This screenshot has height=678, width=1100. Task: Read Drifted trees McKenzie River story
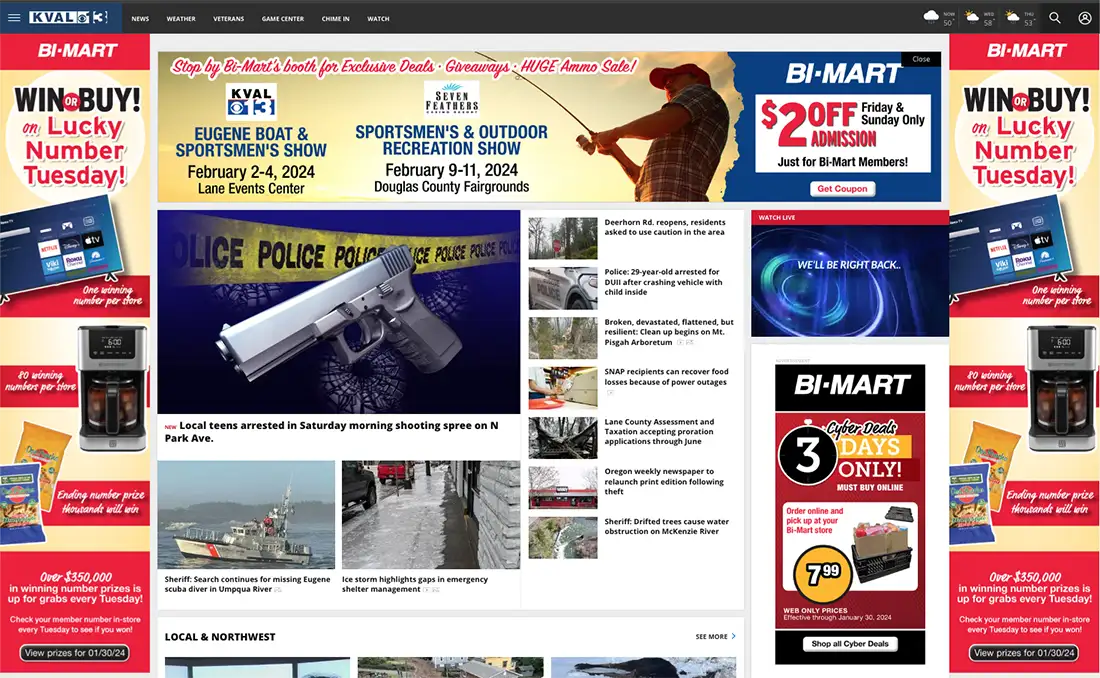(x=666, y=526)
